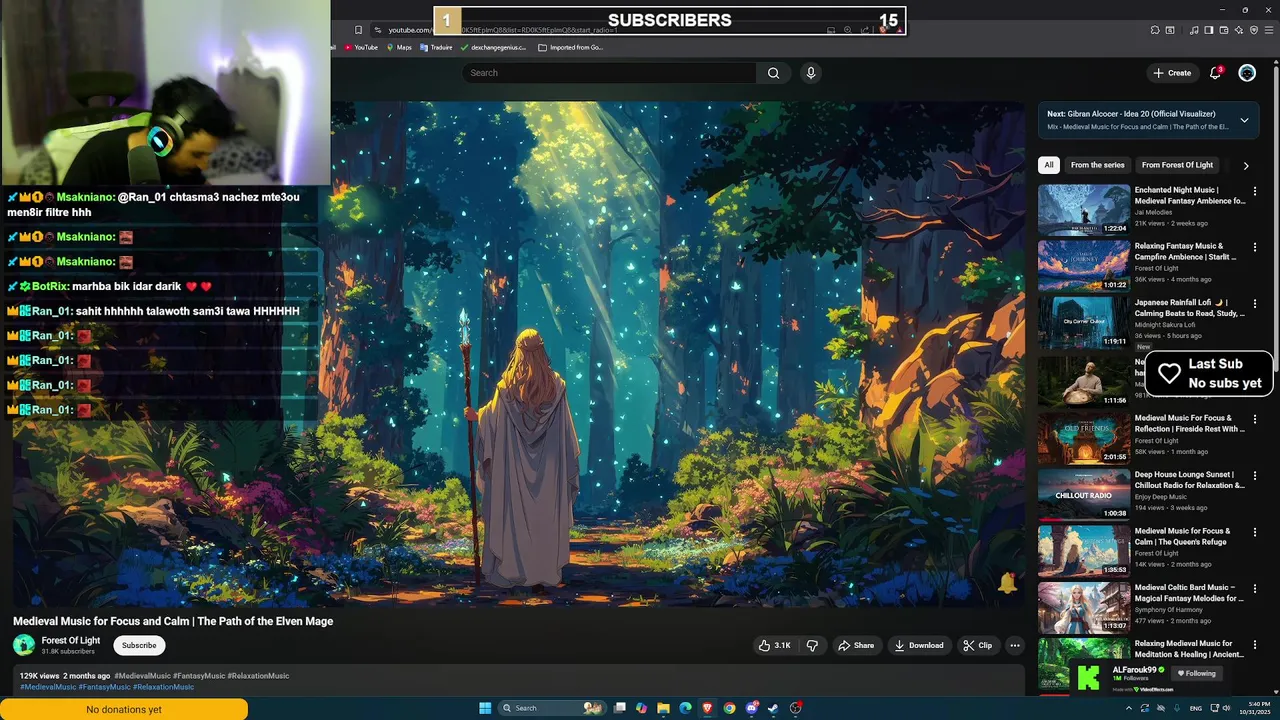This screenshot has height=720, width=1280.
Task: Open Brave hamburger main menu
Action: point(1269,30)
